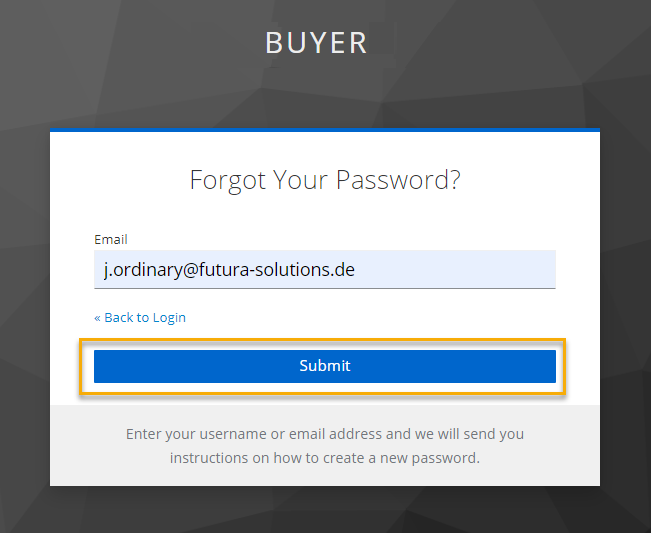The image size is (651, 533).
Task: Focus the Email input field
Action: [325, 270]
